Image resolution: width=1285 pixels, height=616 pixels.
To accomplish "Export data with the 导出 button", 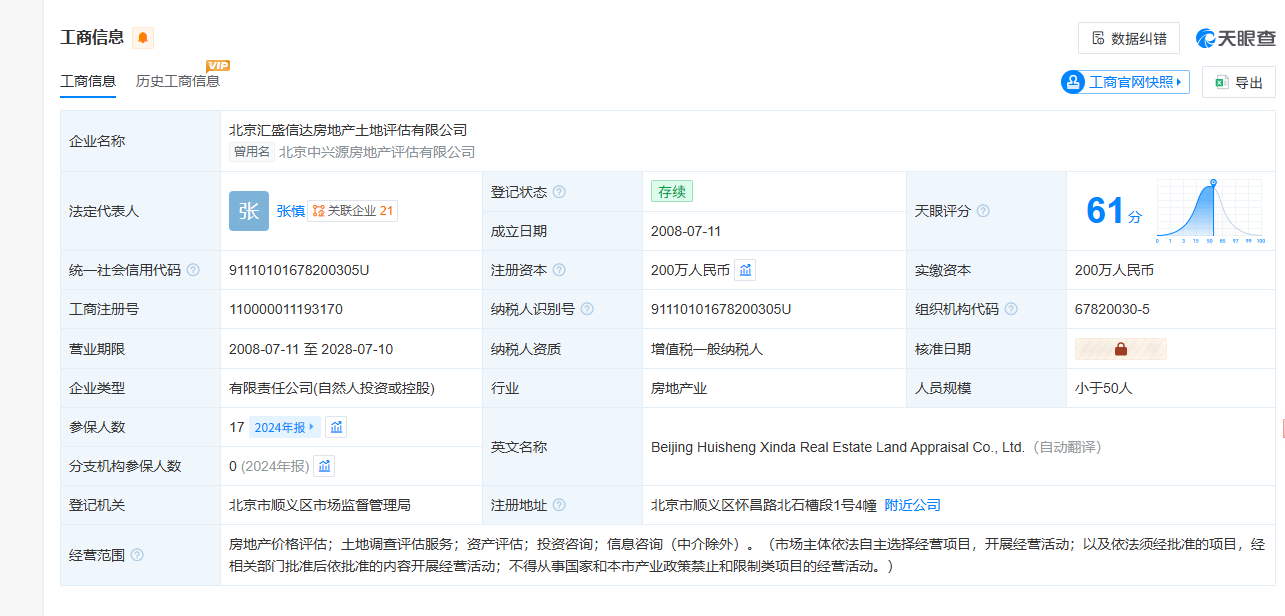I will (1239, 83).
